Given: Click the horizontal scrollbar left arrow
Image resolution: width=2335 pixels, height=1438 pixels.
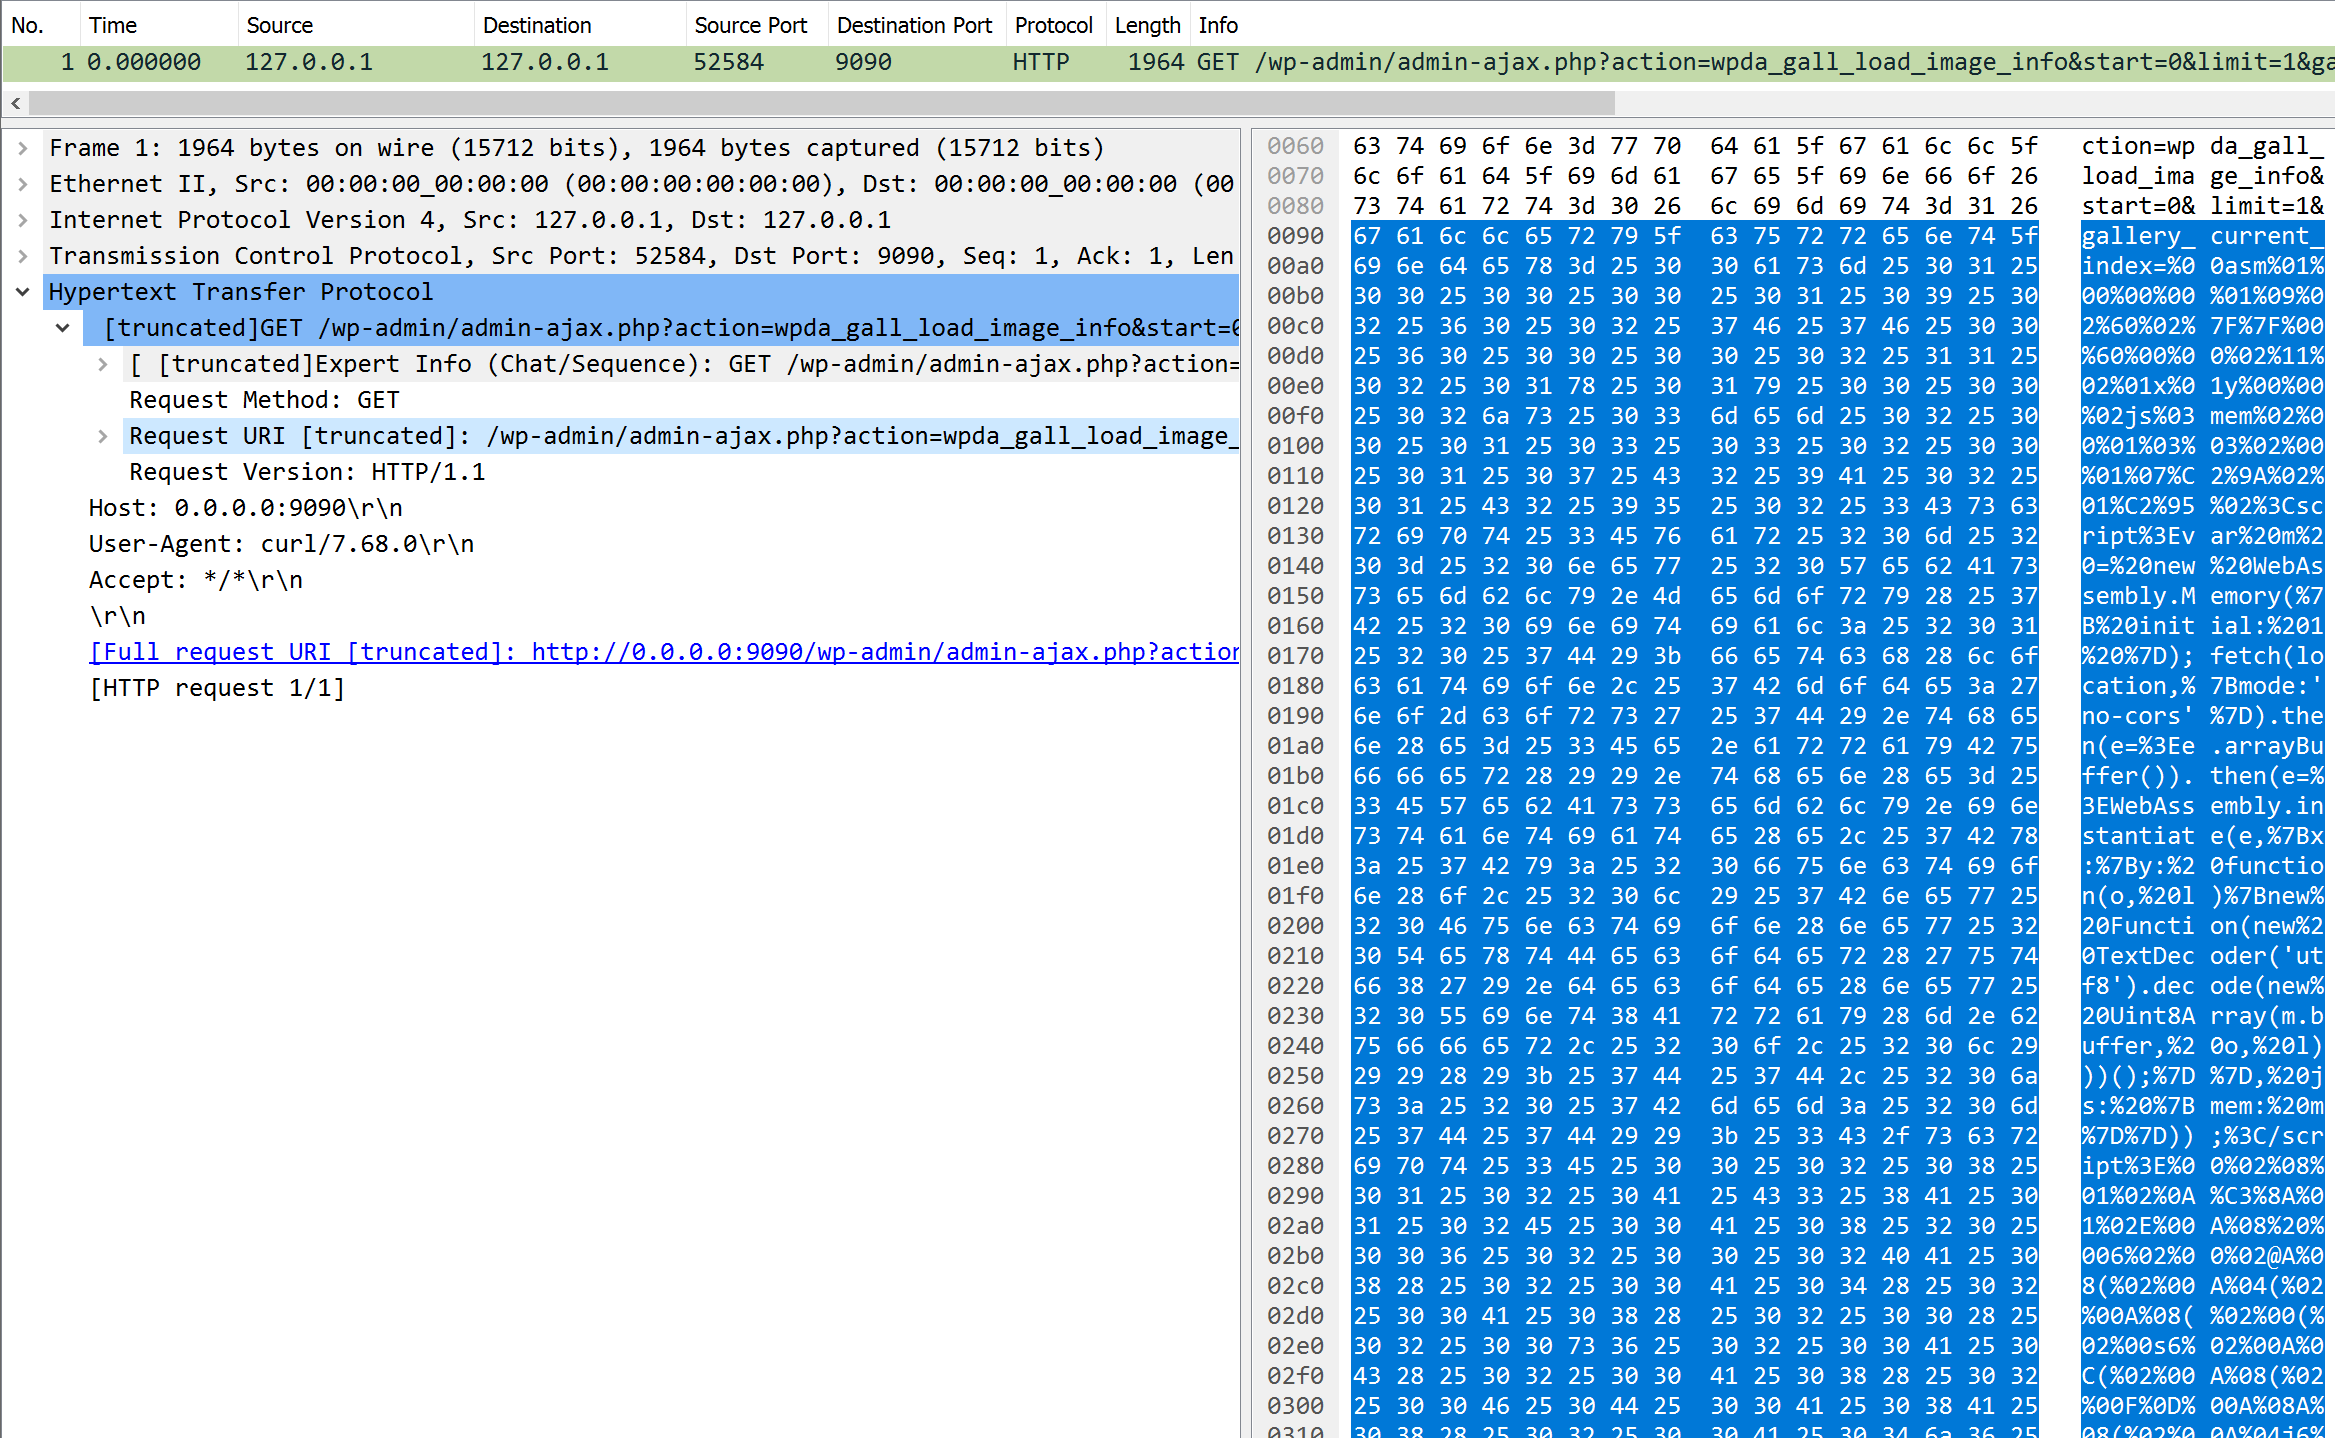Looking at the screenshot, I should tap(15, 103).
